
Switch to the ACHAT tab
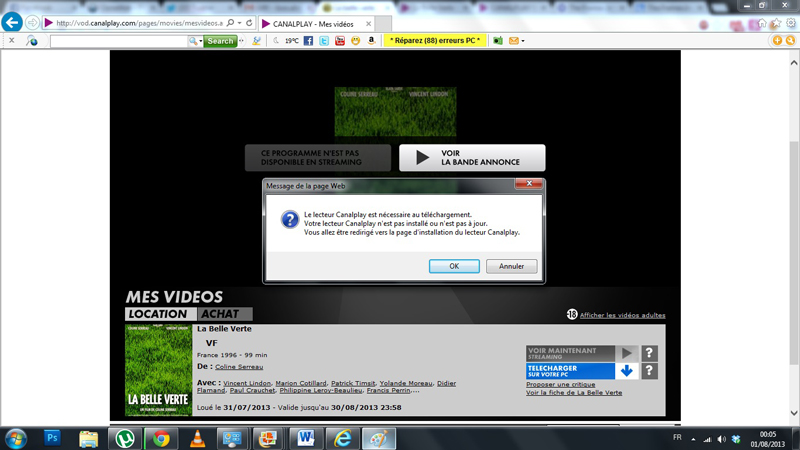[224, 314]
